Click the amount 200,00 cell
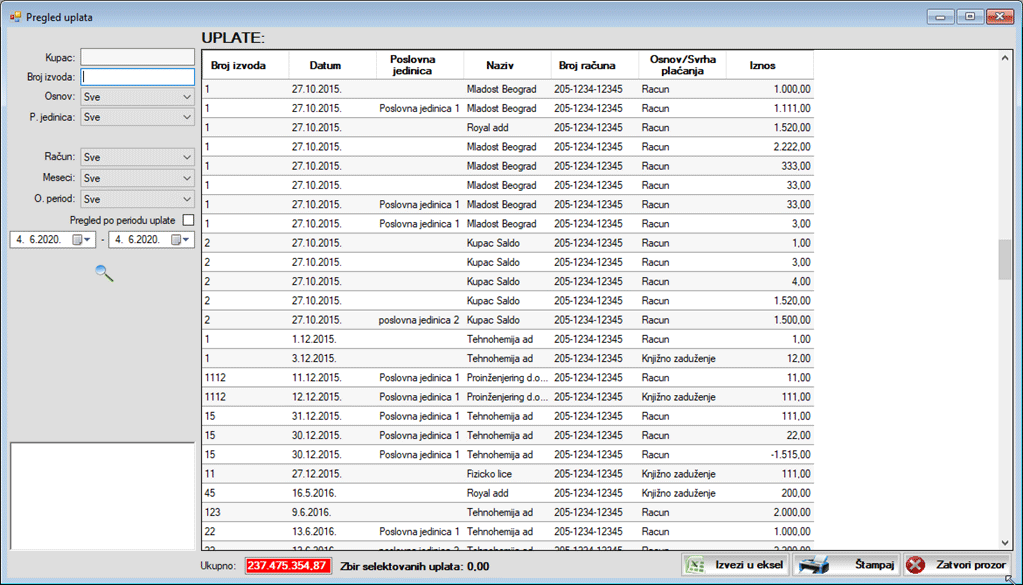This screenshot has width=1023, height=585. coord(769,493)
